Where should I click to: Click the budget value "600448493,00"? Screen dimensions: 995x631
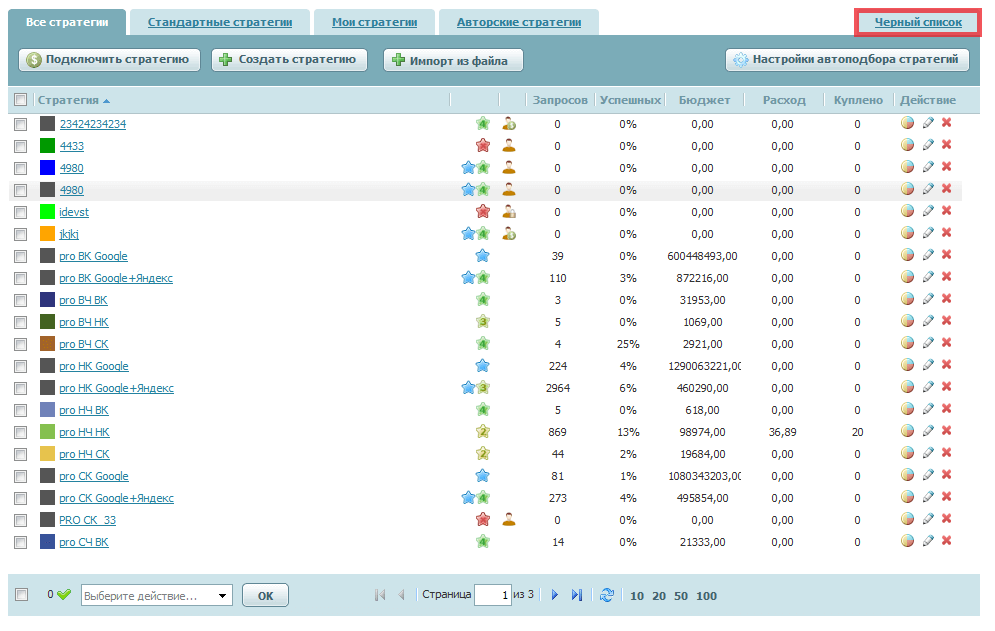[702, 256]
